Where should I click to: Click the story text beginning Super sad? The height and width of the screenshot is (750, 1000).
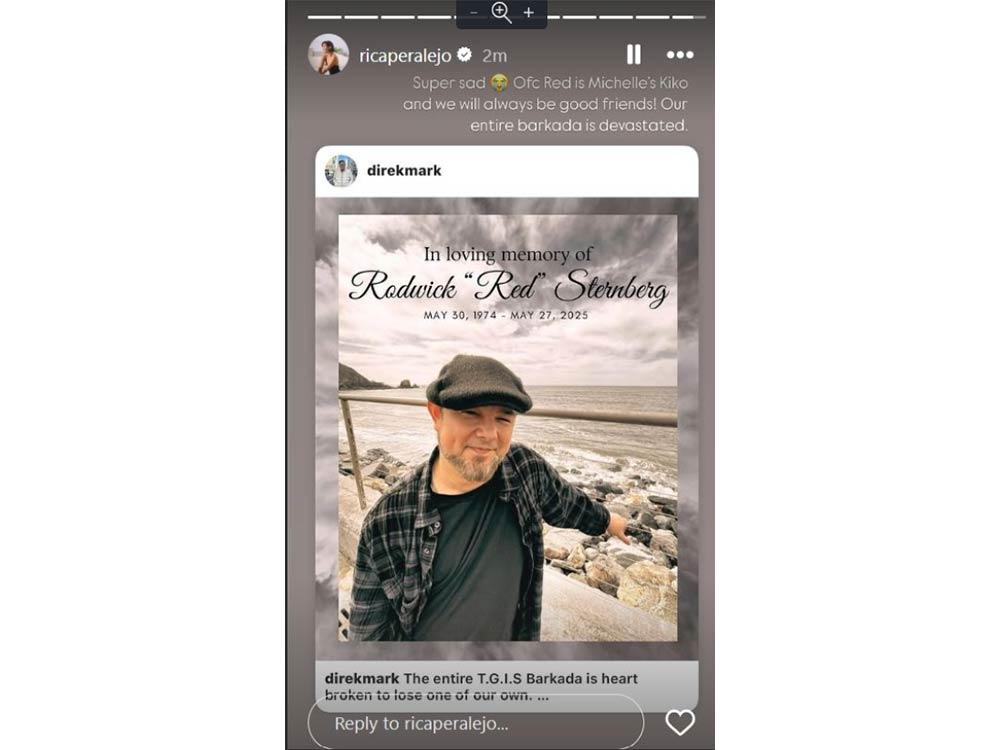(545, 104)
